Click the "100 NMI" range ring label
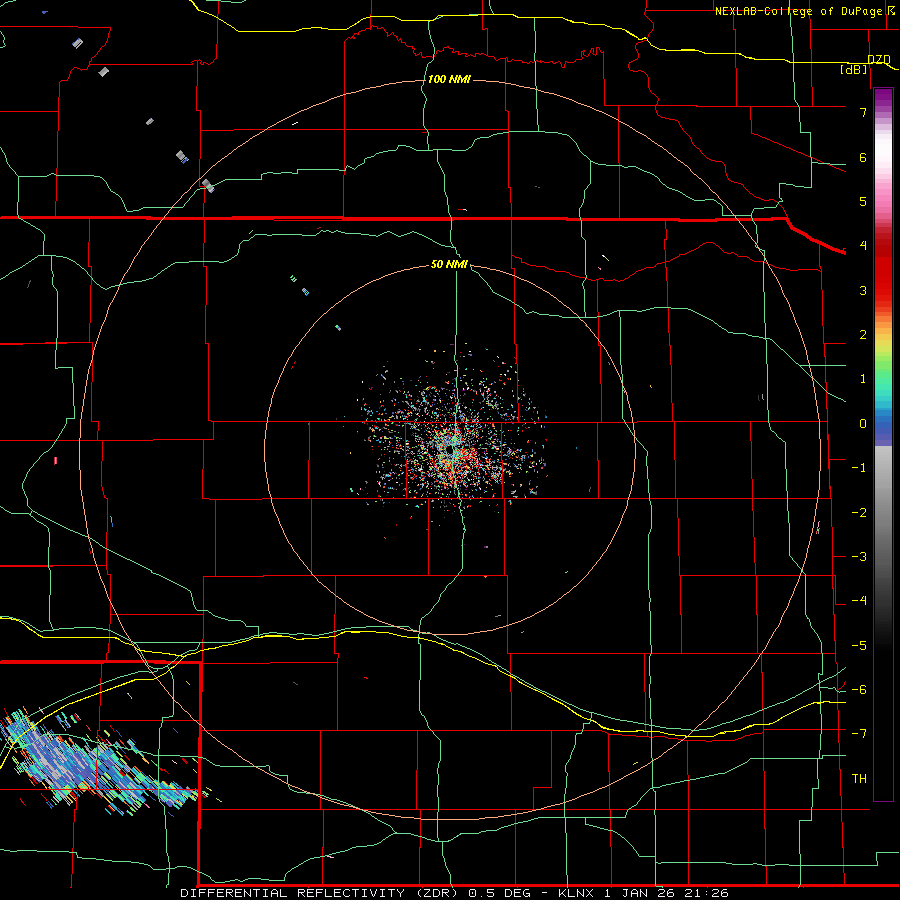The width and height of the screenshot is (900, 900). (x=449, y=79)
